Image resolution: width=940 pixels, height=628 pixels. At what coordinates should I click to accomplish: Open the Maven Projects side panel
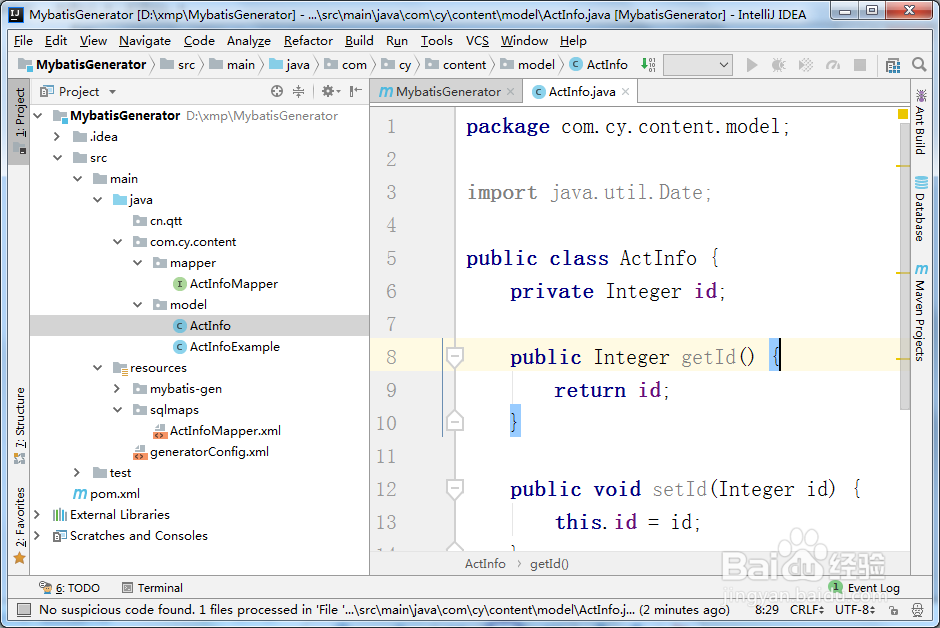click(x=920, y=312)
